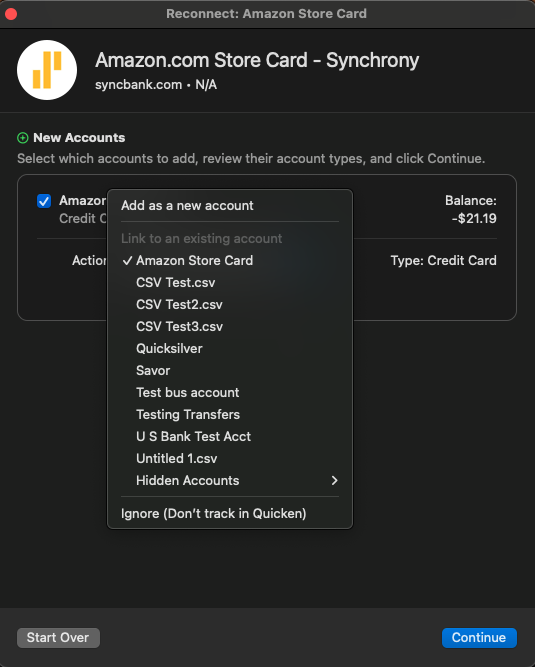535x667 pixels.
Task: Select Test bus account option
Action: pos(230,393)
